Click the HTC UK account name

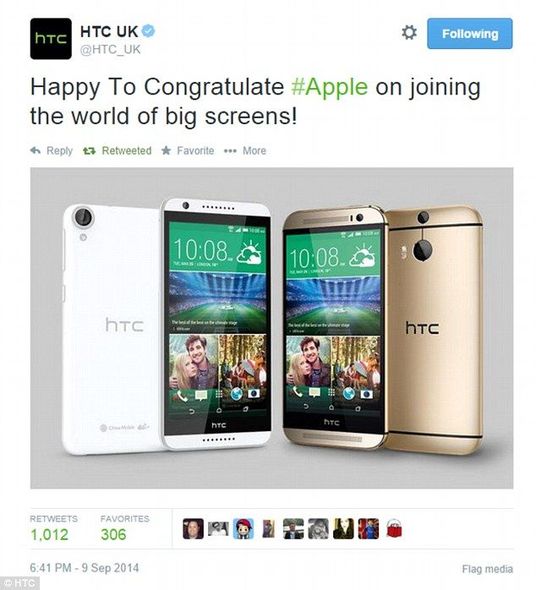109,32
